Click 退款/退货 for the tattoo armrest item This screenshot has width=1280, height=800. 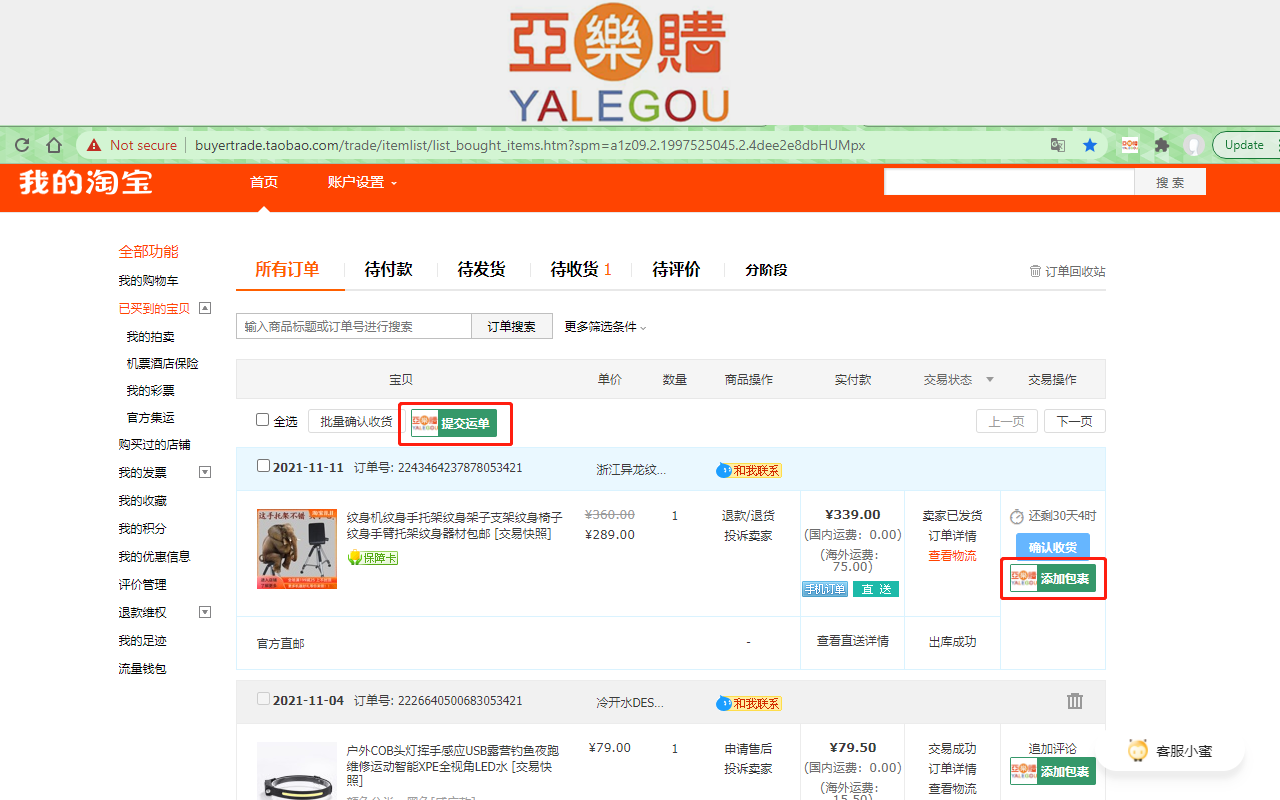[x=748, y=516]
